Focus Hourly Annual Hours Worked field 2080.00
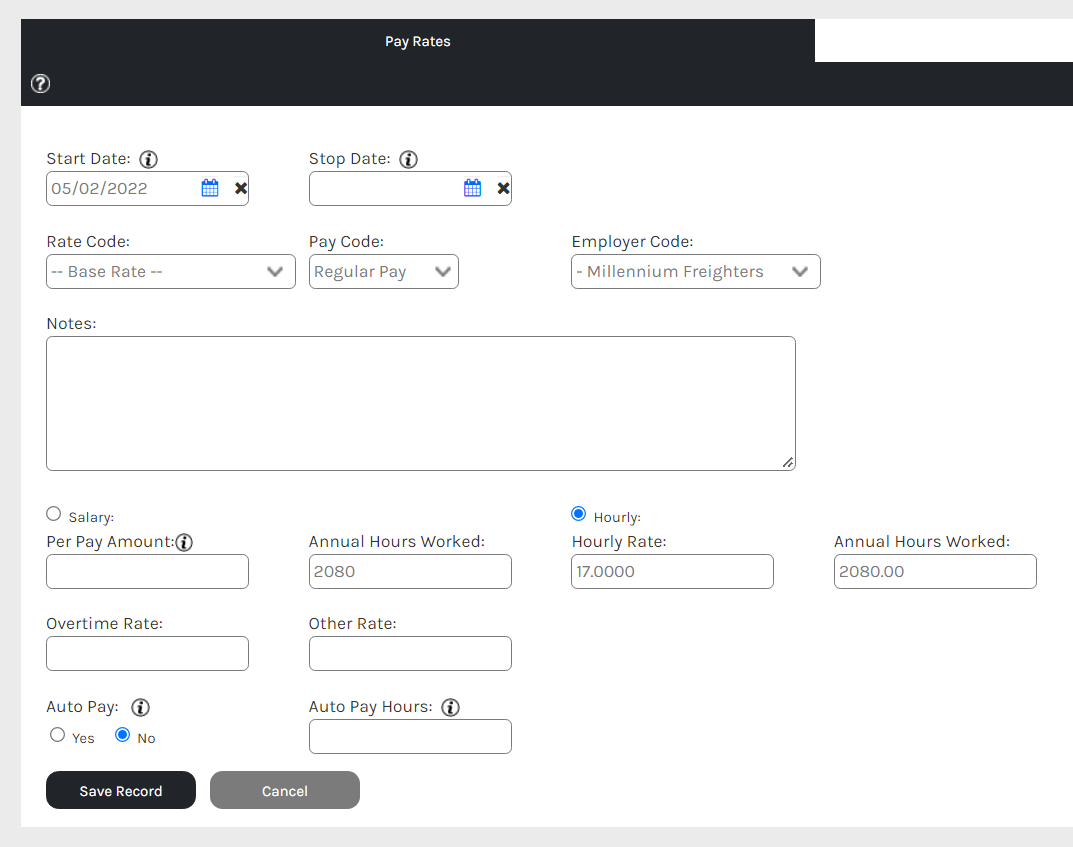 [935, 571]
